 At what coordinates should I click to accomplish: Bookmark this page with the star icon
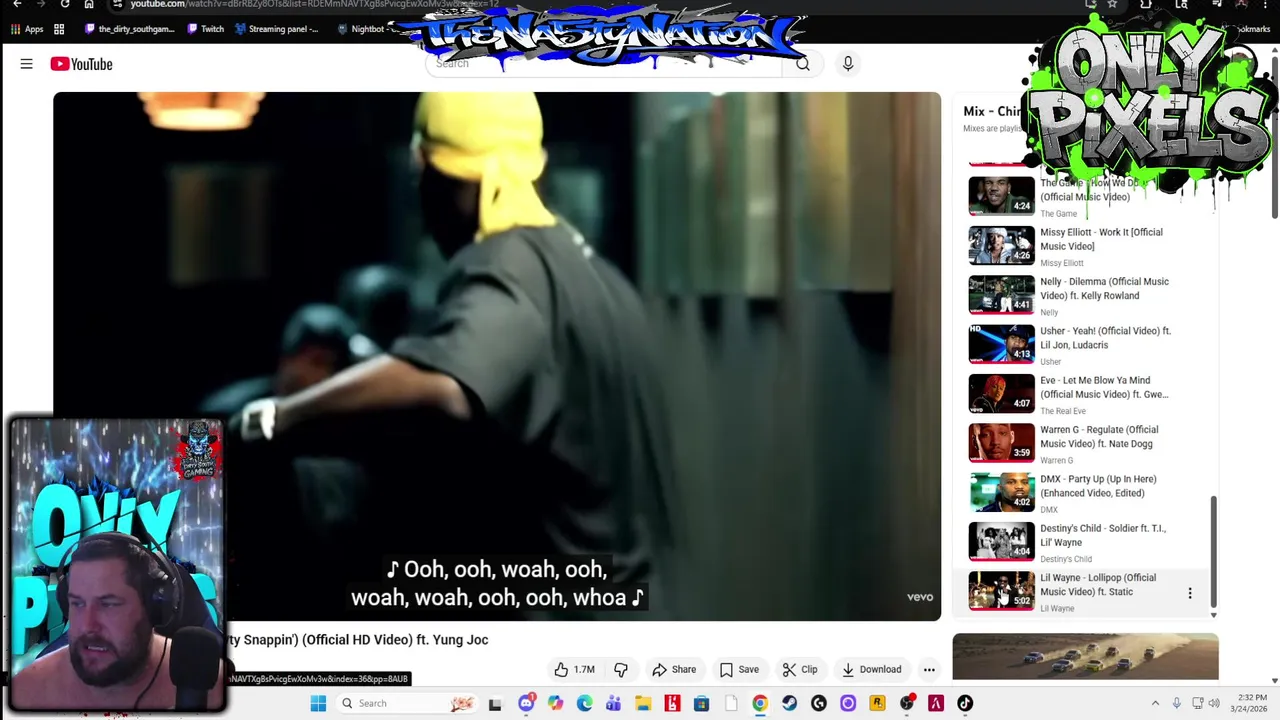pos(1112,4)
